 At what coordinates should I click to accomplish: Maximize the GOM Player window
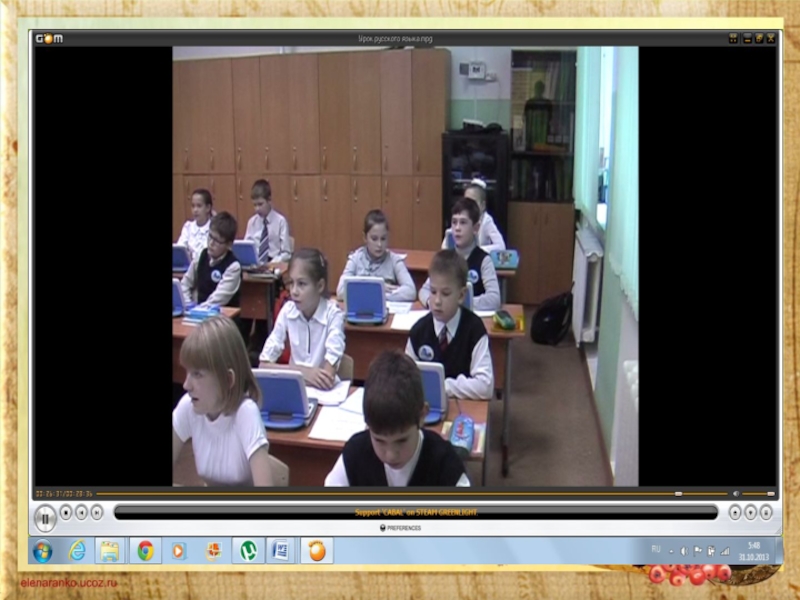(759, 38)
